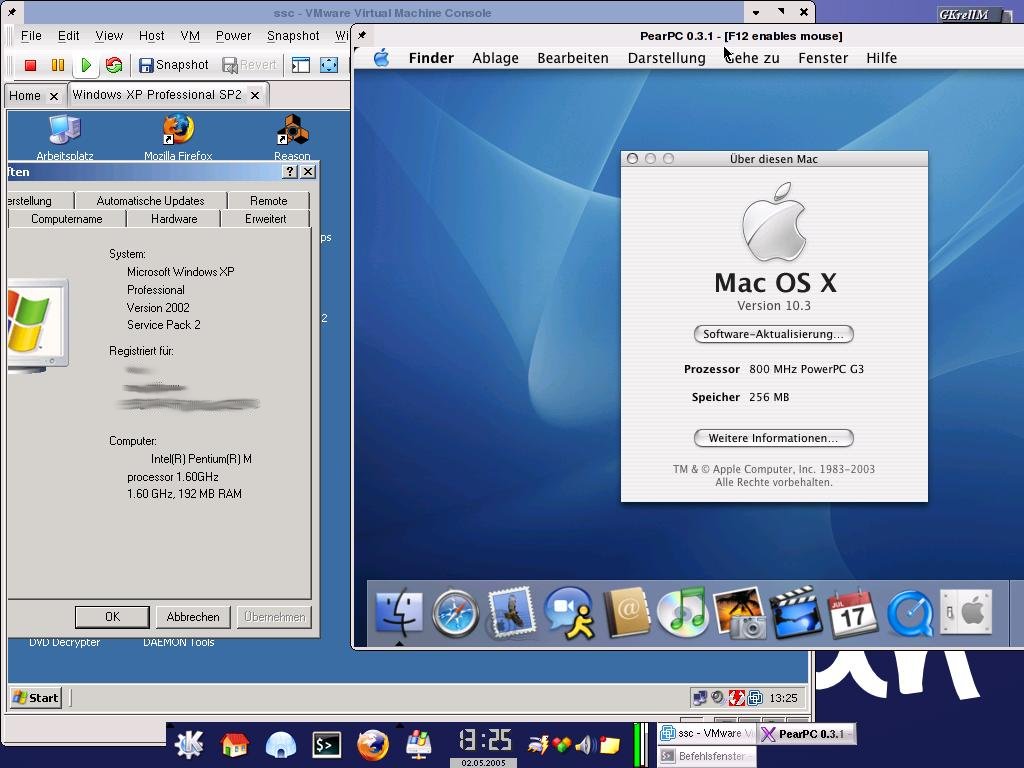1024x768 pixels.
Task: Open the VMware View menu
Action: [109, 36]
